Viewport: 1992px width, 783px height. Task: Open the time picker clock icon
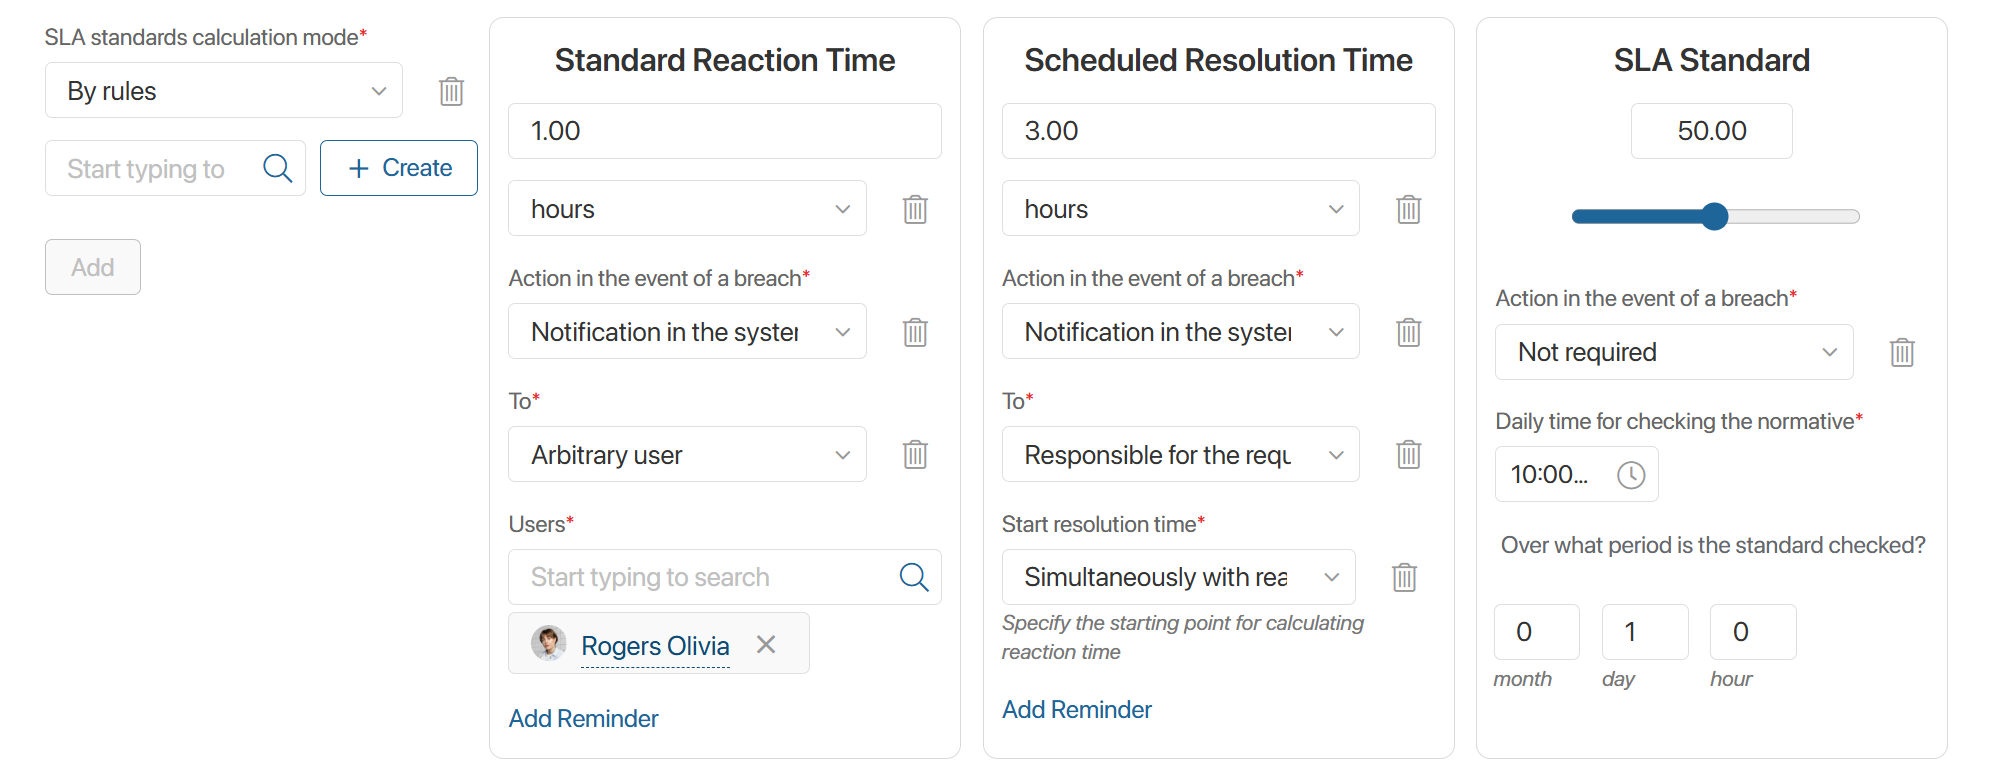[x=1631, y=474]
